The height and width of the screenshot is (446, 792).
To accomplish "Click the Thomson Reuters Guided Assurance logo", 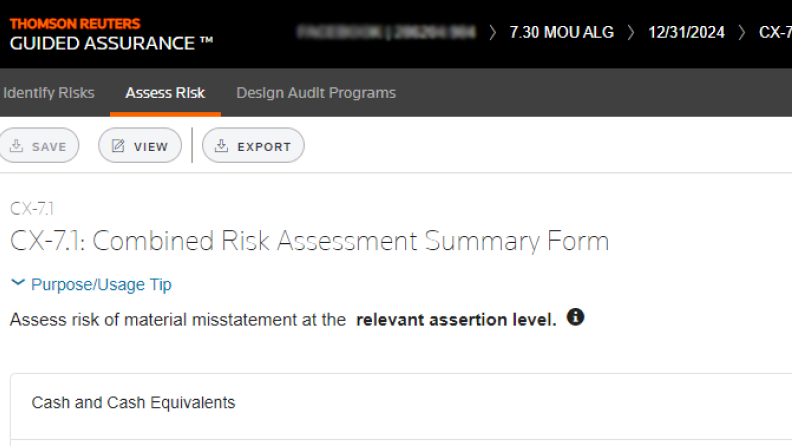I will [111, 33].
